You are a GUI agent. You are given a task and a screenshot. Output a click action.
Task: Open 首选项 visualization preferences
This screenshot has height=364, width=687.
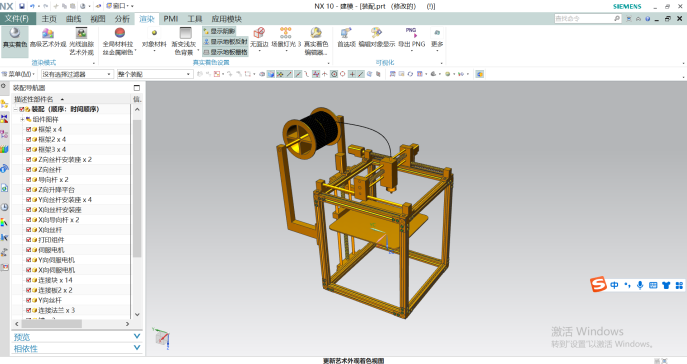[x=346, y=38]
